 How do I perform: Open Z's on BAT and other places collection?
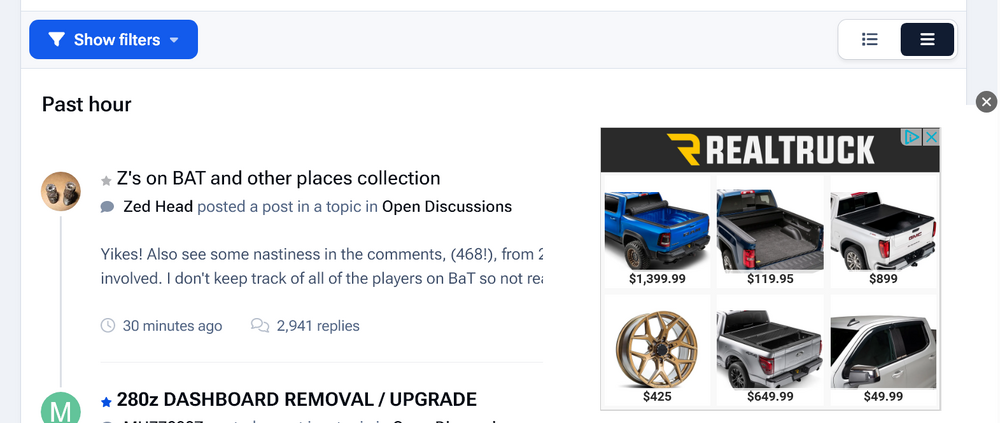pyautogui.click(x=279, y=178)
